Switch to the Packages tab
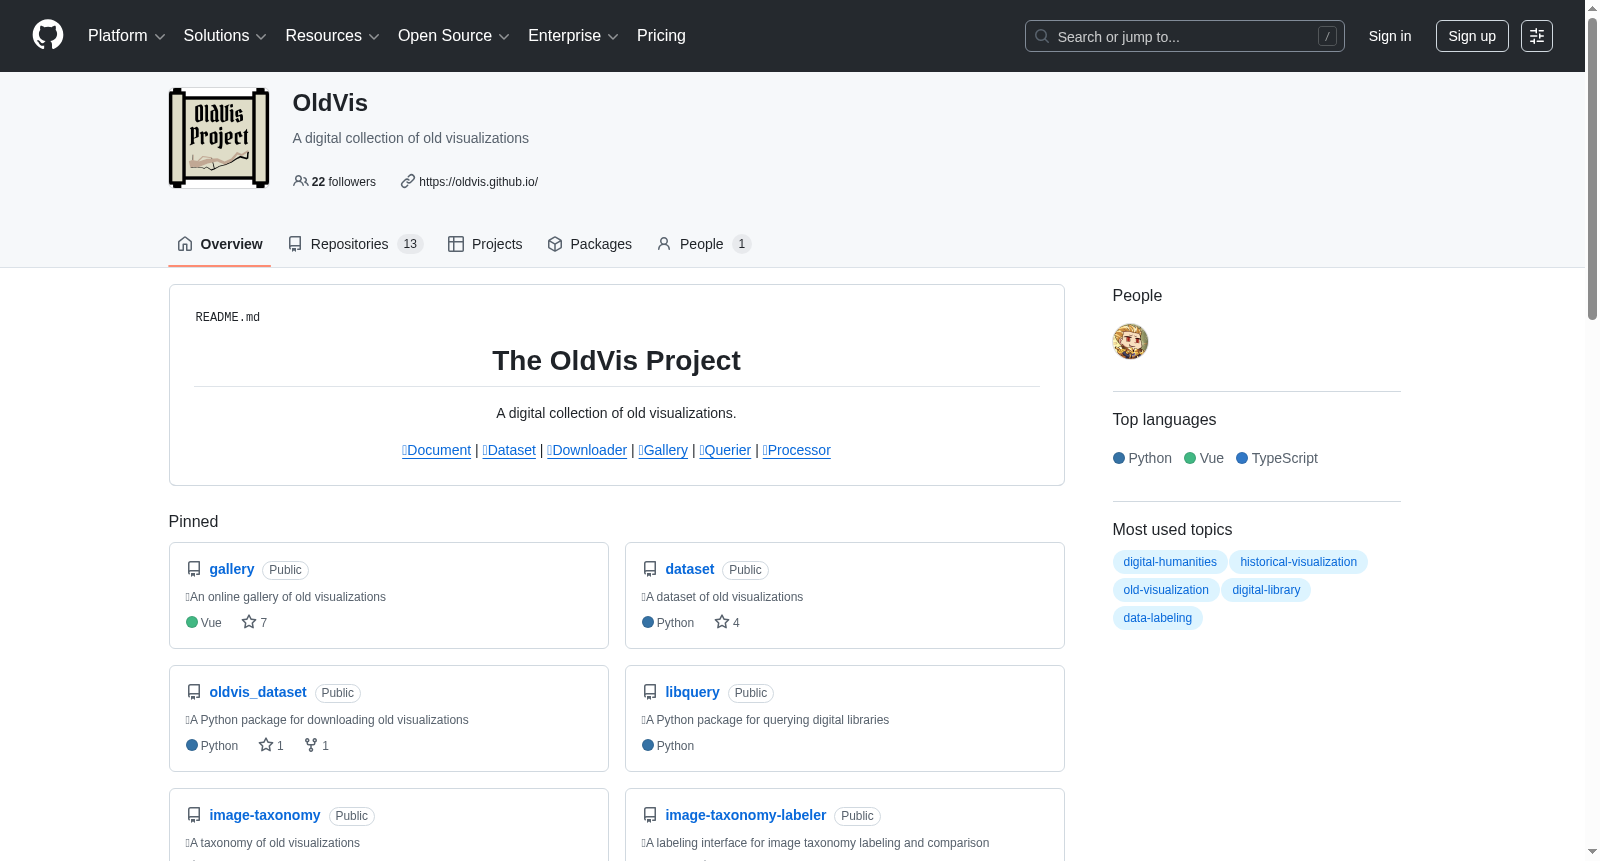1600x861 pixels. pyautogui.click(x=590, y=244)
